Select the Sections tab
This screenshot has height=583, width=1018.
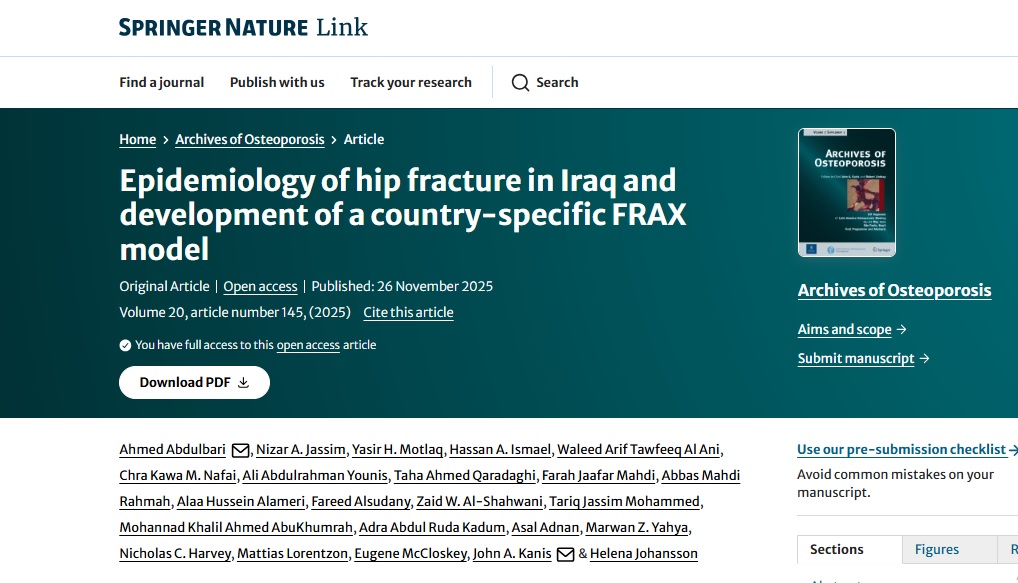836,549
